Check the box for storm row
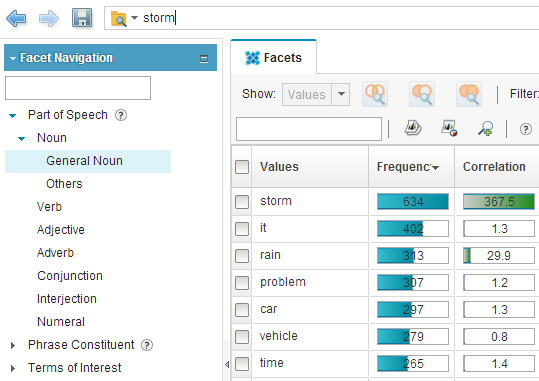The height and width of the screenshot is (381, 539). tap(242, 202)
